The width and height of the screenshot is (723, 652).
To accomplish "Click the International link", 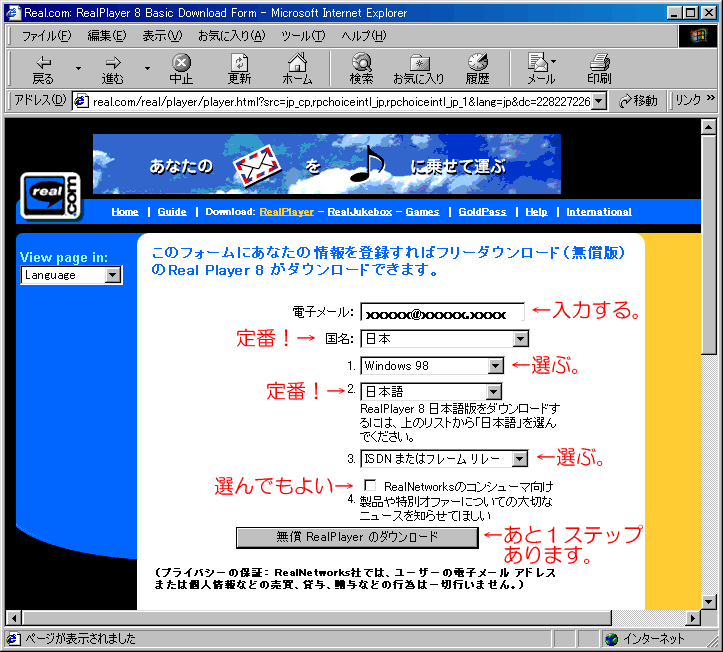I will point(599,212).
